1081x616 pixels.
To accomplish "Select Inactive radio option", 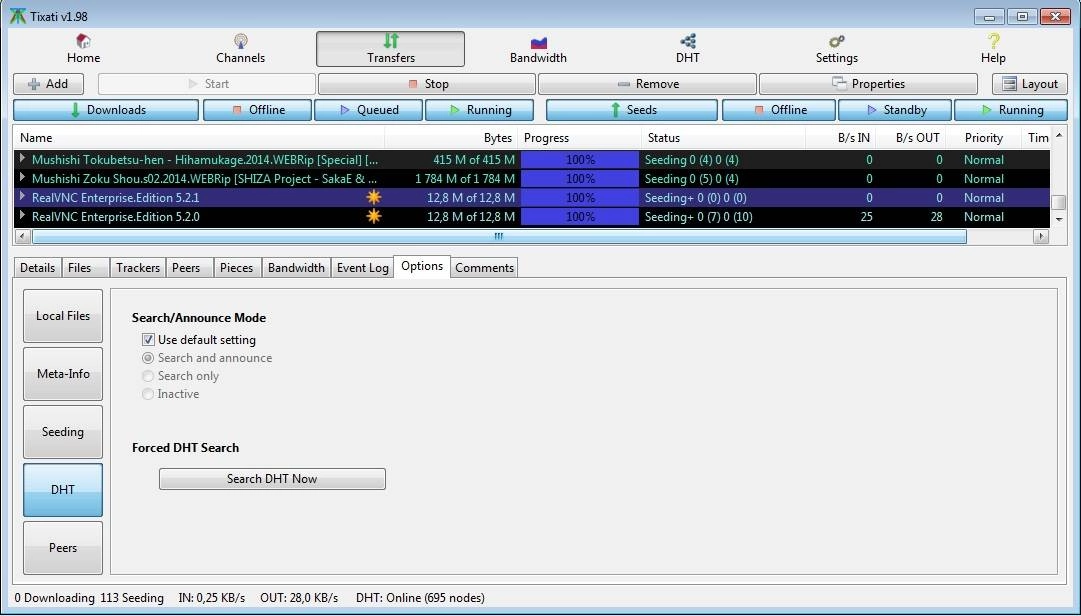I will tap(148, 393).
